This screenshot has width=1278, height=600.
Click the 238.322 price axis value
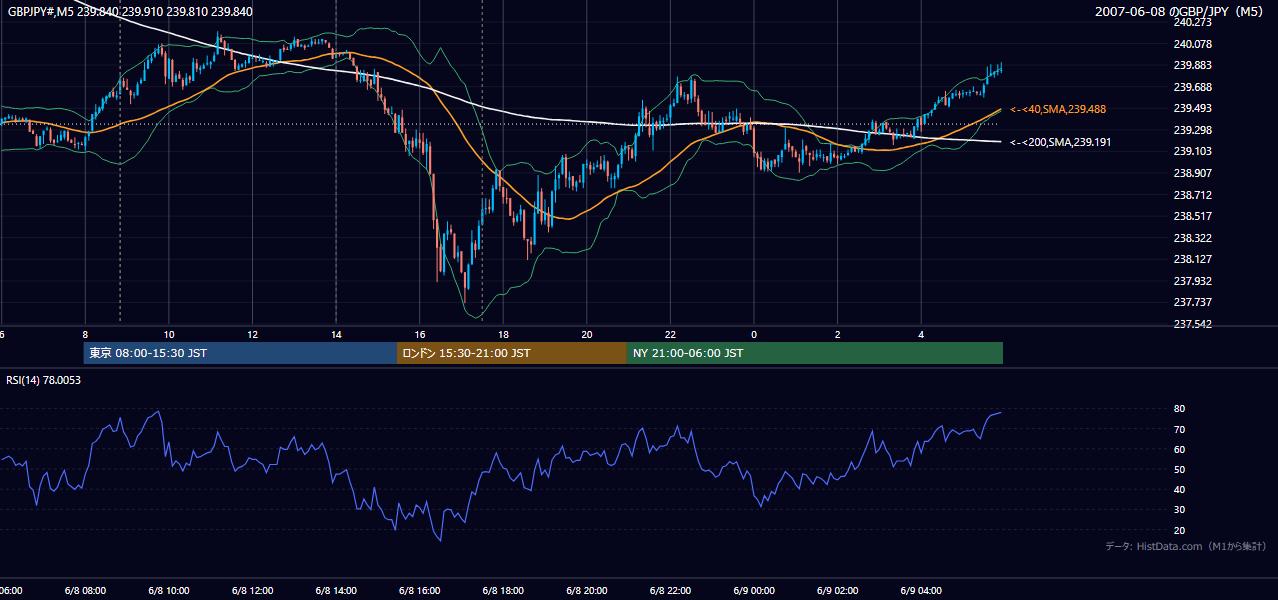click(1191, 238)
